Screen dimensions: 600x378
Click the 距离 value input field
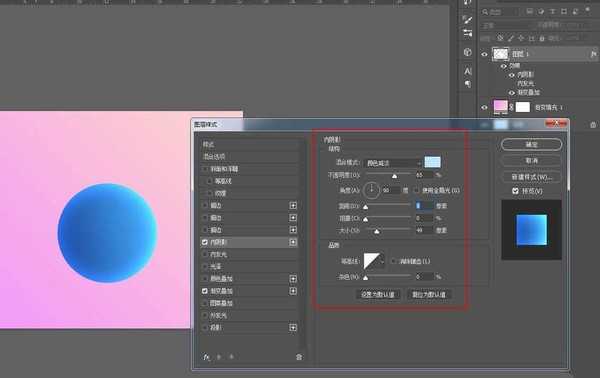pyautogui.click(x=425, y=206)
